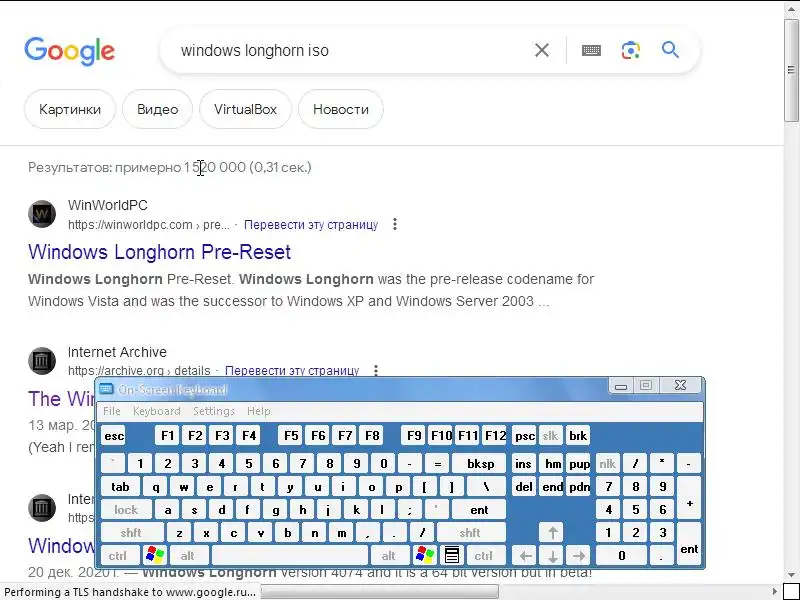Open the Settings menu of On-Screen Keyboard

point(214,411)
